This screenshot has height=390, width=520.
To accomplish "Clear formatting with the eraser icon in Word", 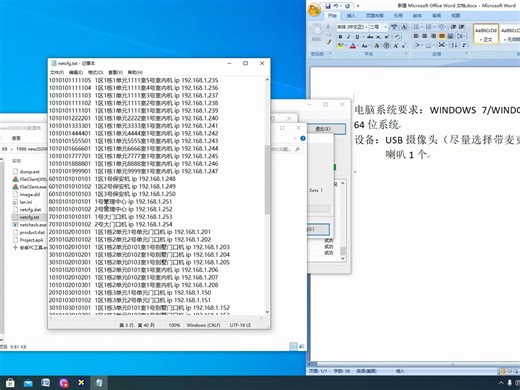I will (x=397, y=37).
